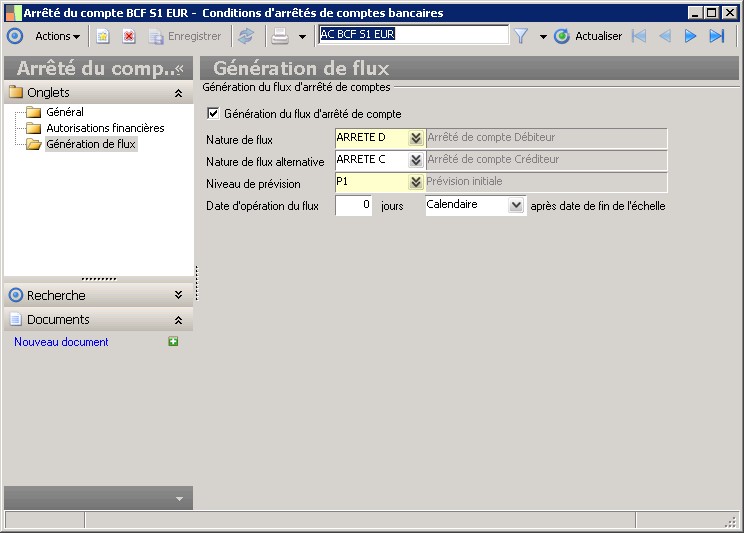This screenshot has height=533, width=744.
Task: Click the blue circular icon left of Actions
Action: point(15,36)
